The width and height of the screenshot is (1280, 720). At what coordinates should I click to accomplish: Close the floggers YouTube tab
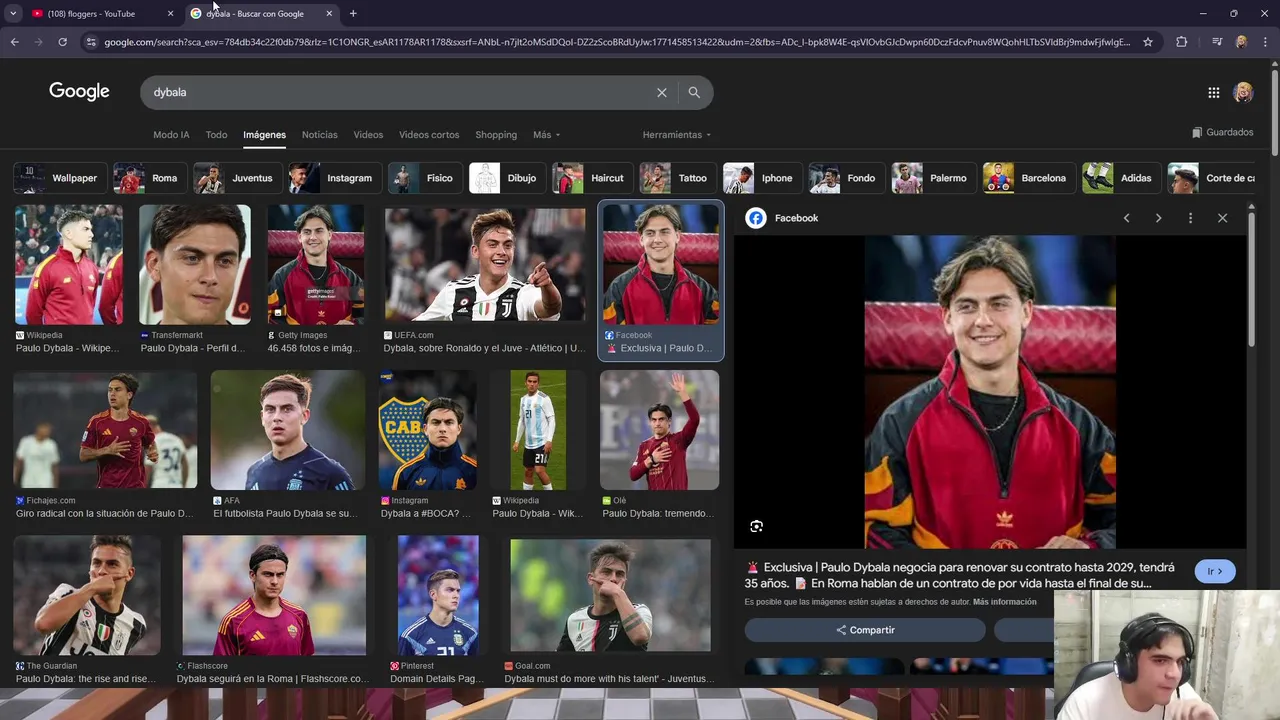[170, 14]
